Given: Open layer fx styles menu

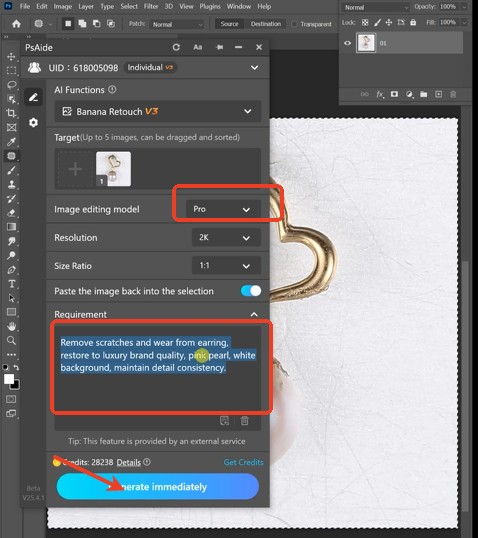Looking at the screenshot, I should [x=380, y=94].
